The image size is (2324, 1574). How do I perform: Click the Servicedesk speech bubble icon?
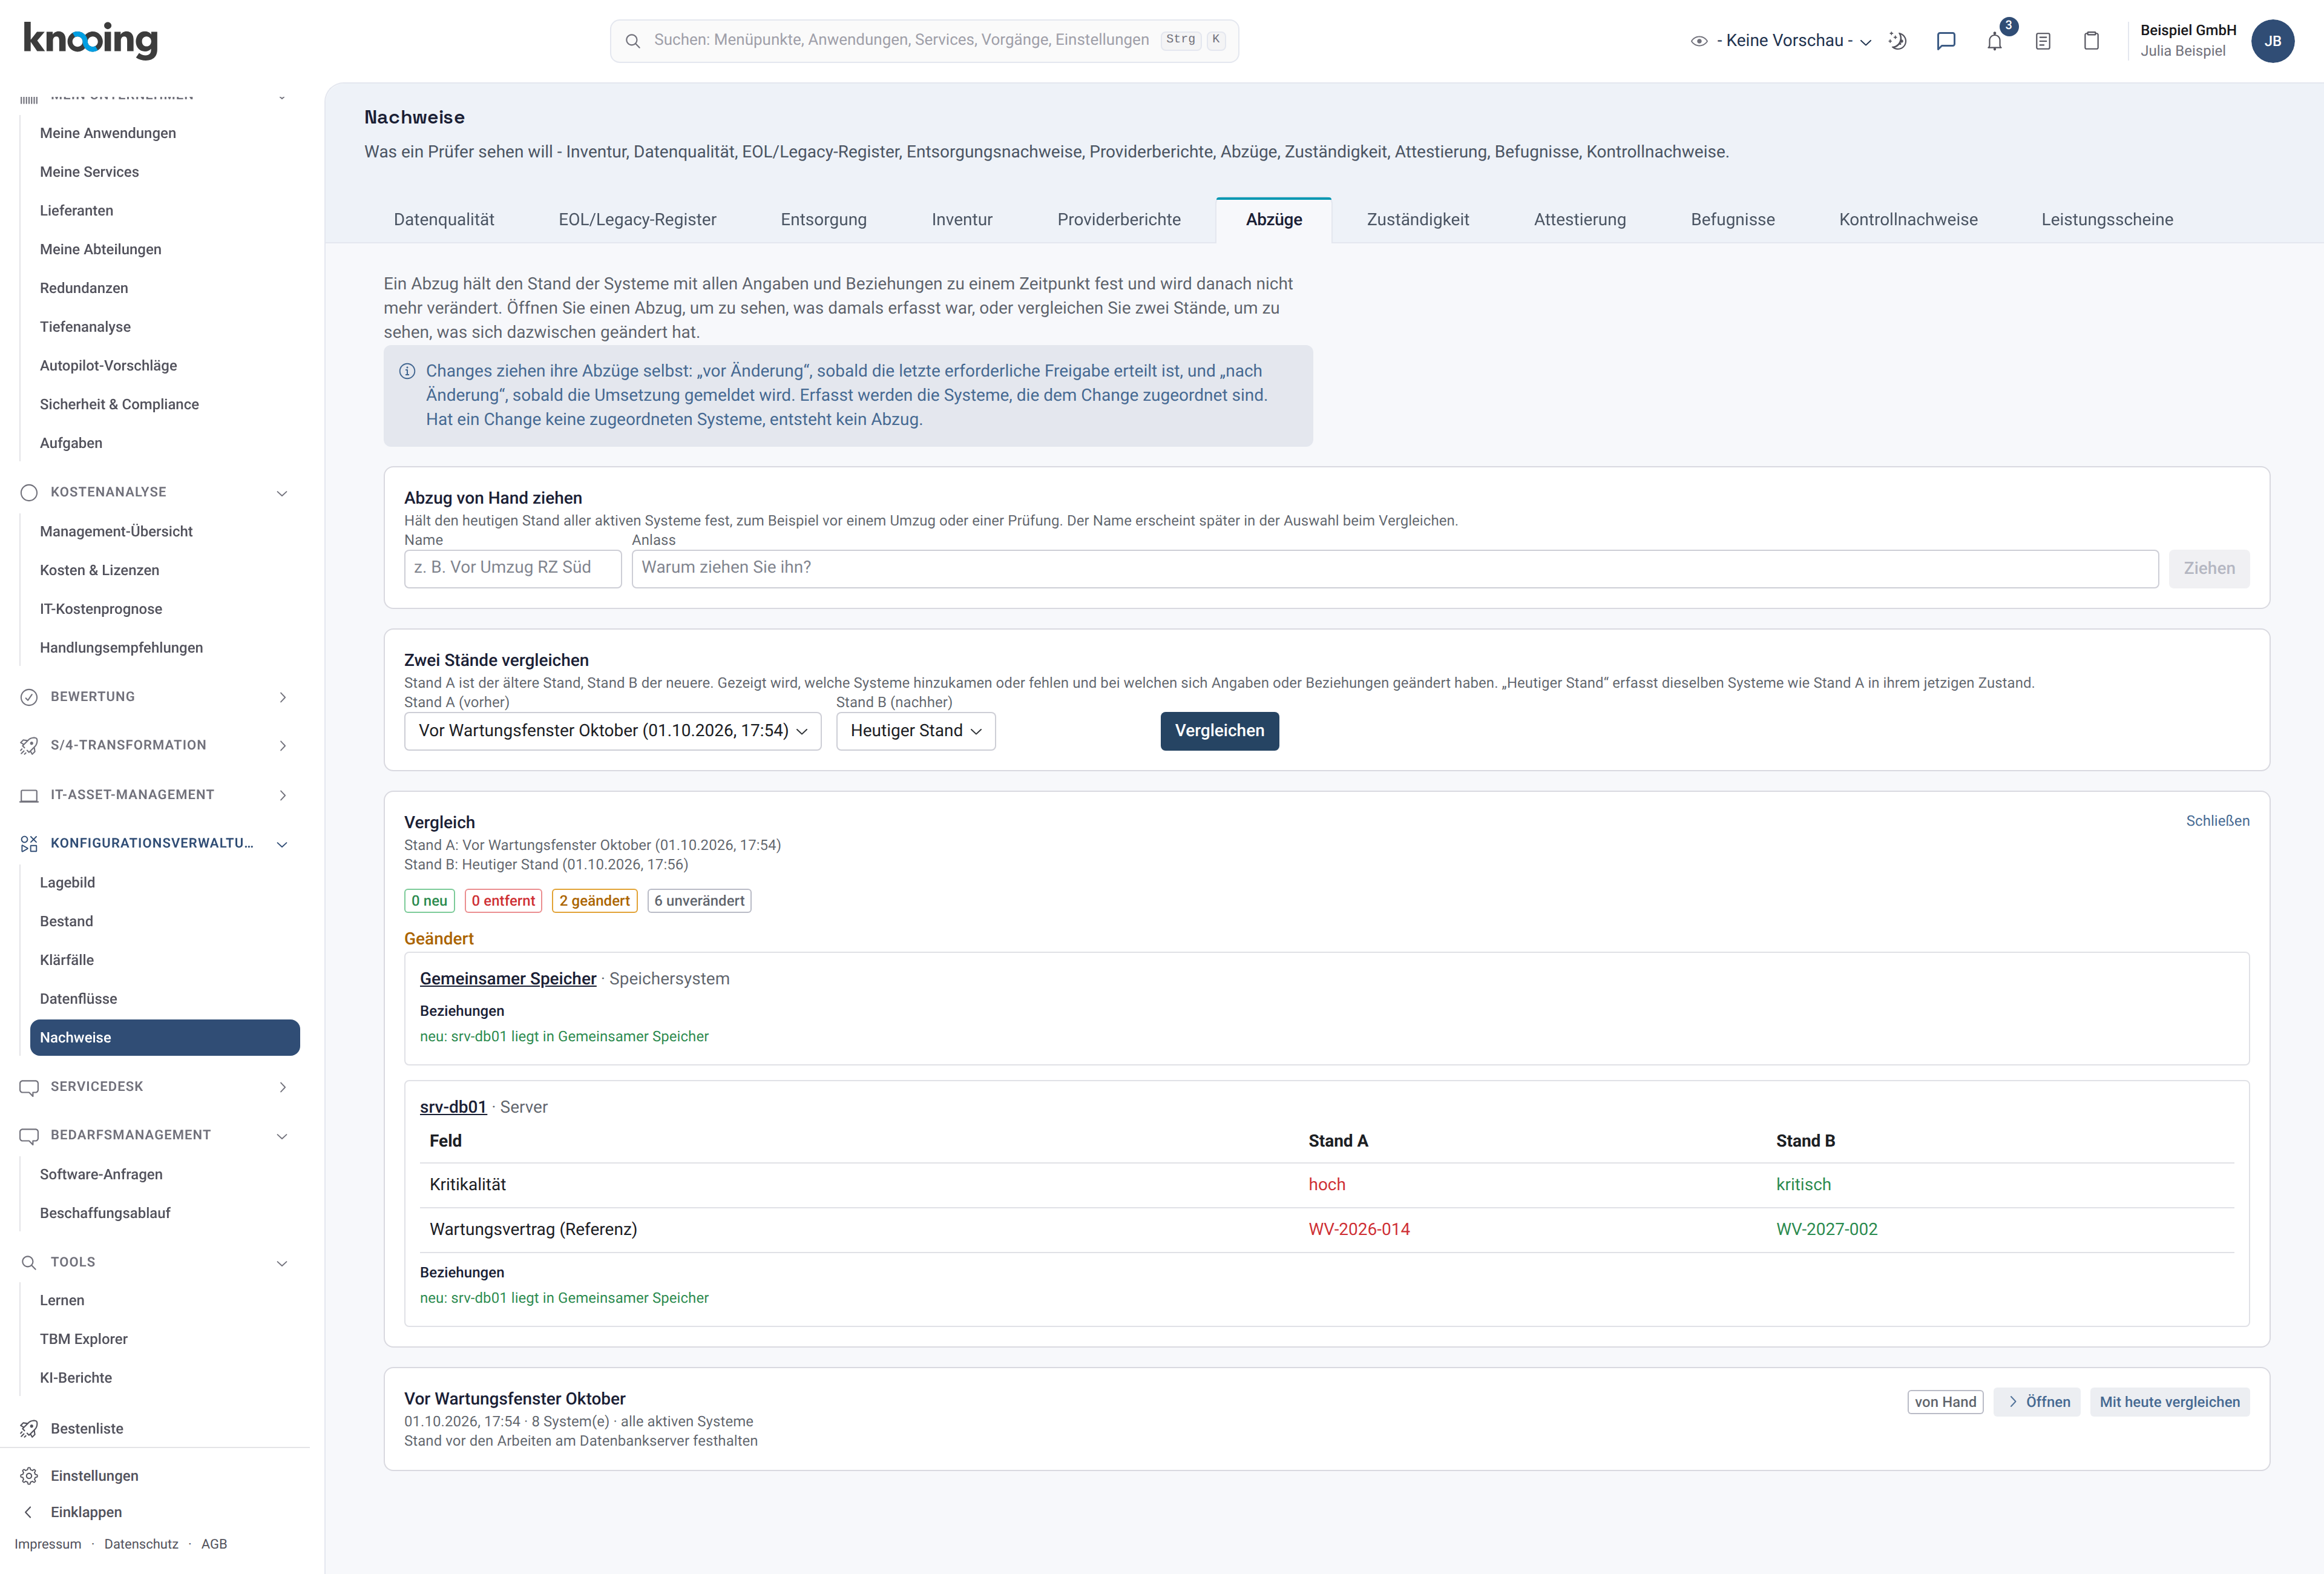pyautogui.click(x=29, y=1087)
